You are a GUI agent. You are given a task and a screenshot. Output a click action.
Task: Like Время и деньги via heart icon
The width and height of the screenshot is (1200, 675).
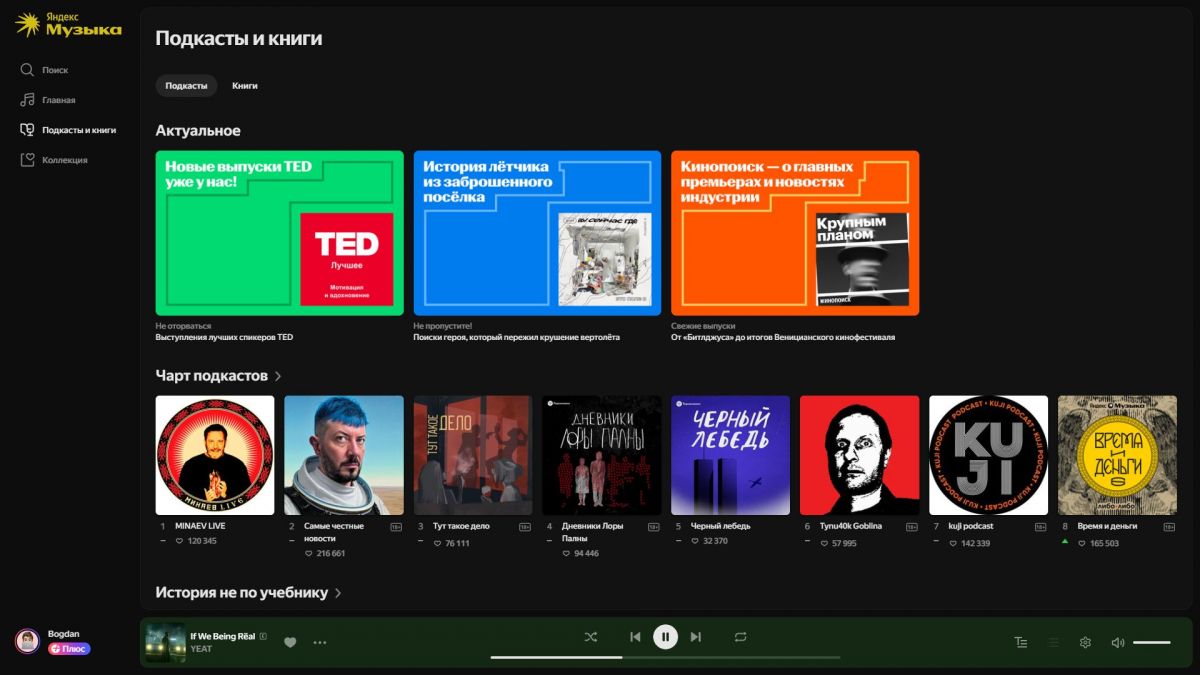pyautogui.click(x=1083, y=543)
